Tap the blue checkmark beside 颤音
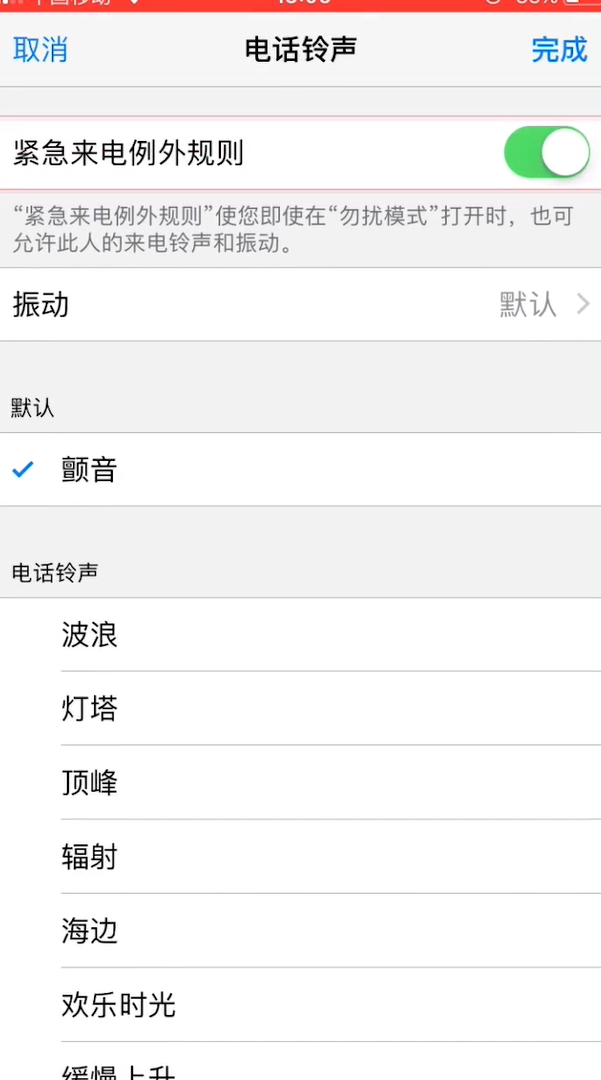601x1080 pixels. coord(23,470)
